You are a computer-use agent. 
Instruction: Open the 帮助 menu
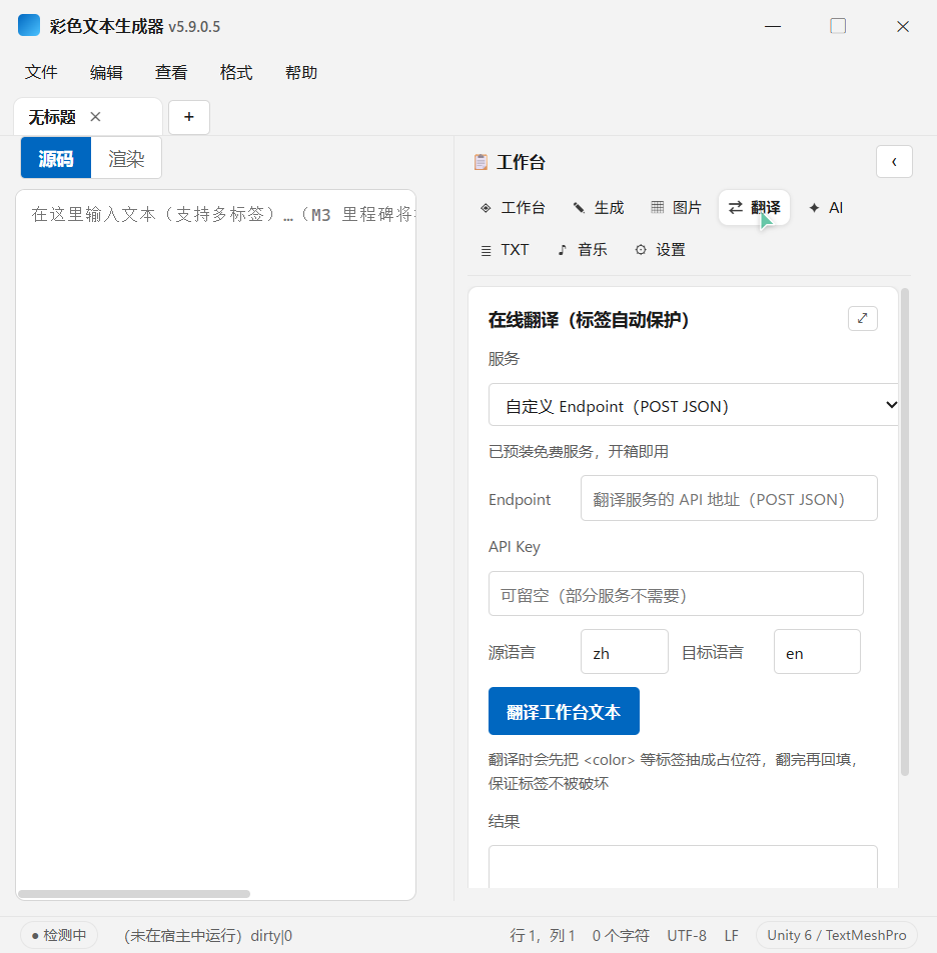tap(301, 72)
